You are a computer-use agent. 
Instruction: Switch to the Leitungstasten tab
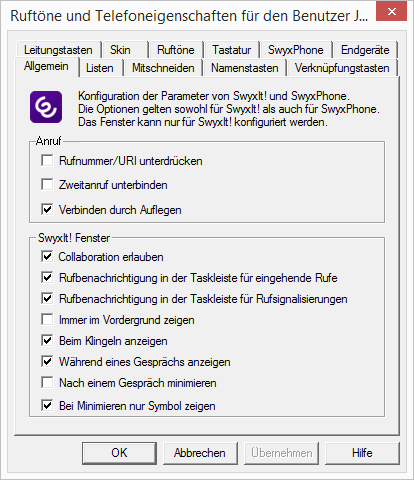click(58, 50)
